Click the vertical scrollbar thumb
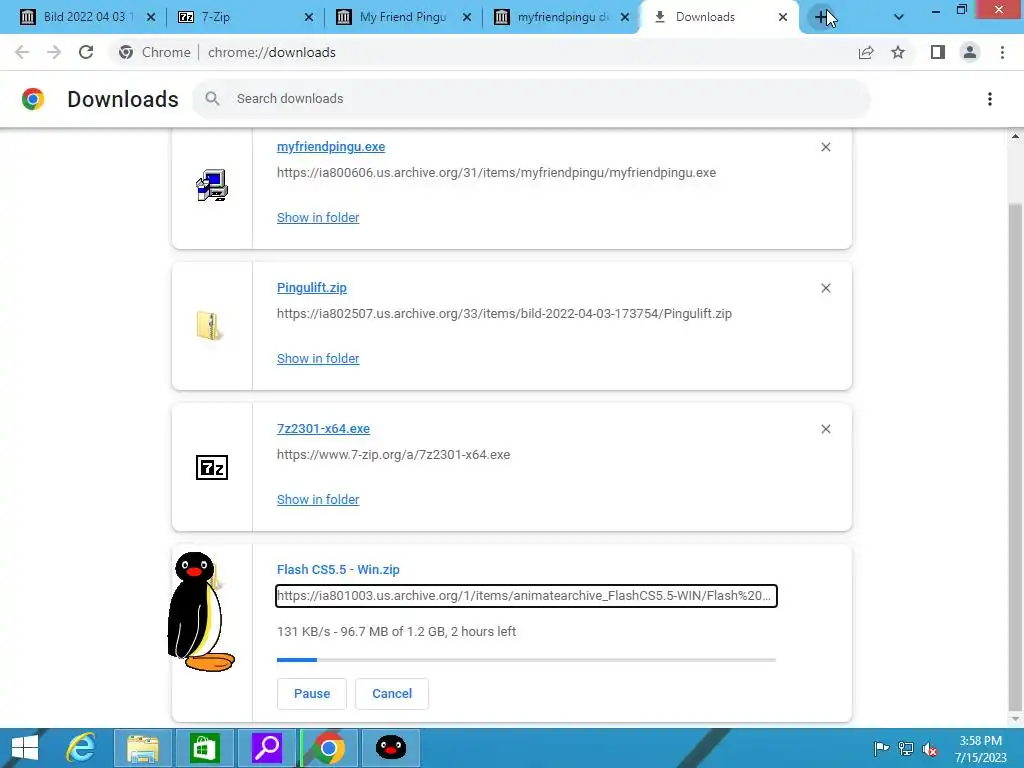 (1015, 457)
